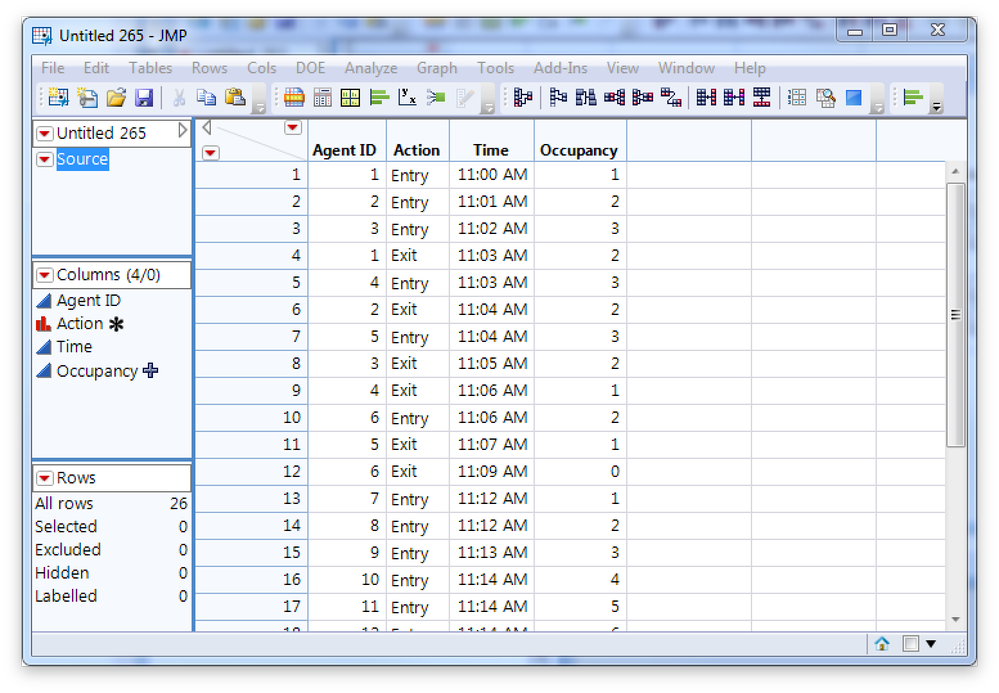Click the 11:09 AM Time cell
The image size is (999, 693).
point(492,471)
